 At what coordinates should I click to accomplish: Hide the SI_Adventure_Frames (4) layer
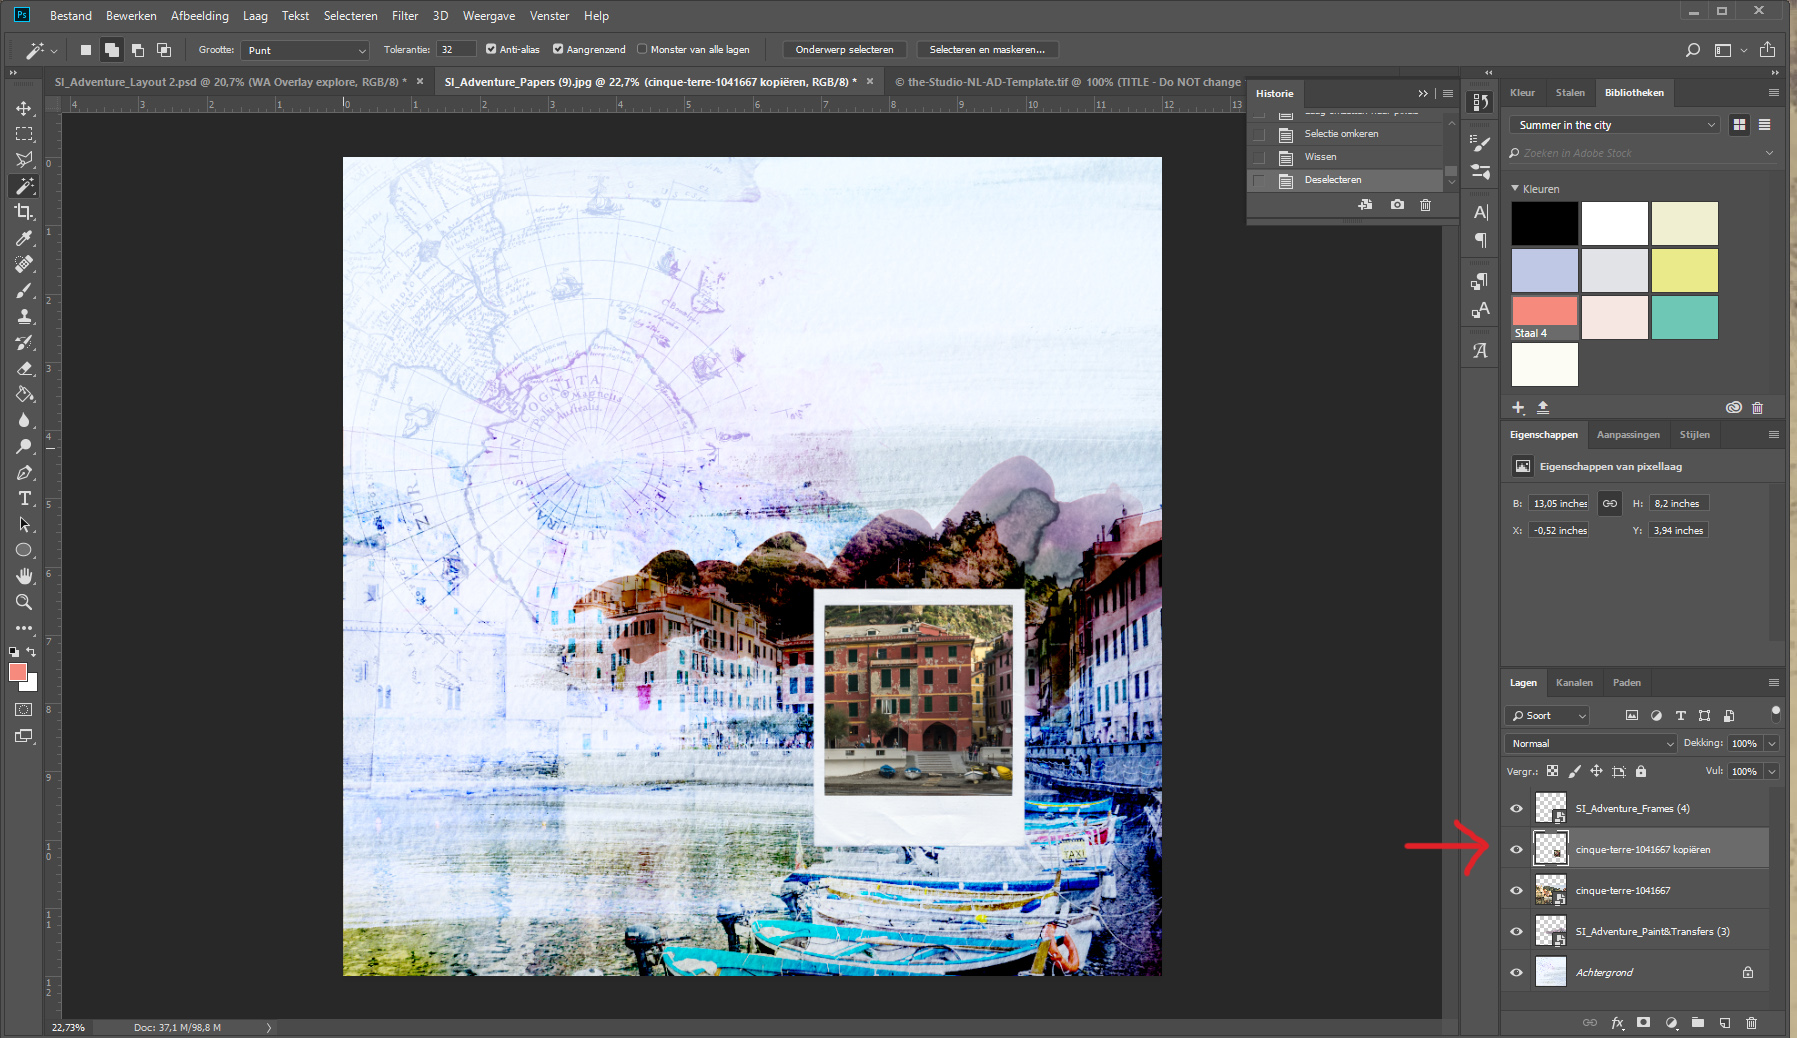pyautogui.click(x=1516, y=809)
